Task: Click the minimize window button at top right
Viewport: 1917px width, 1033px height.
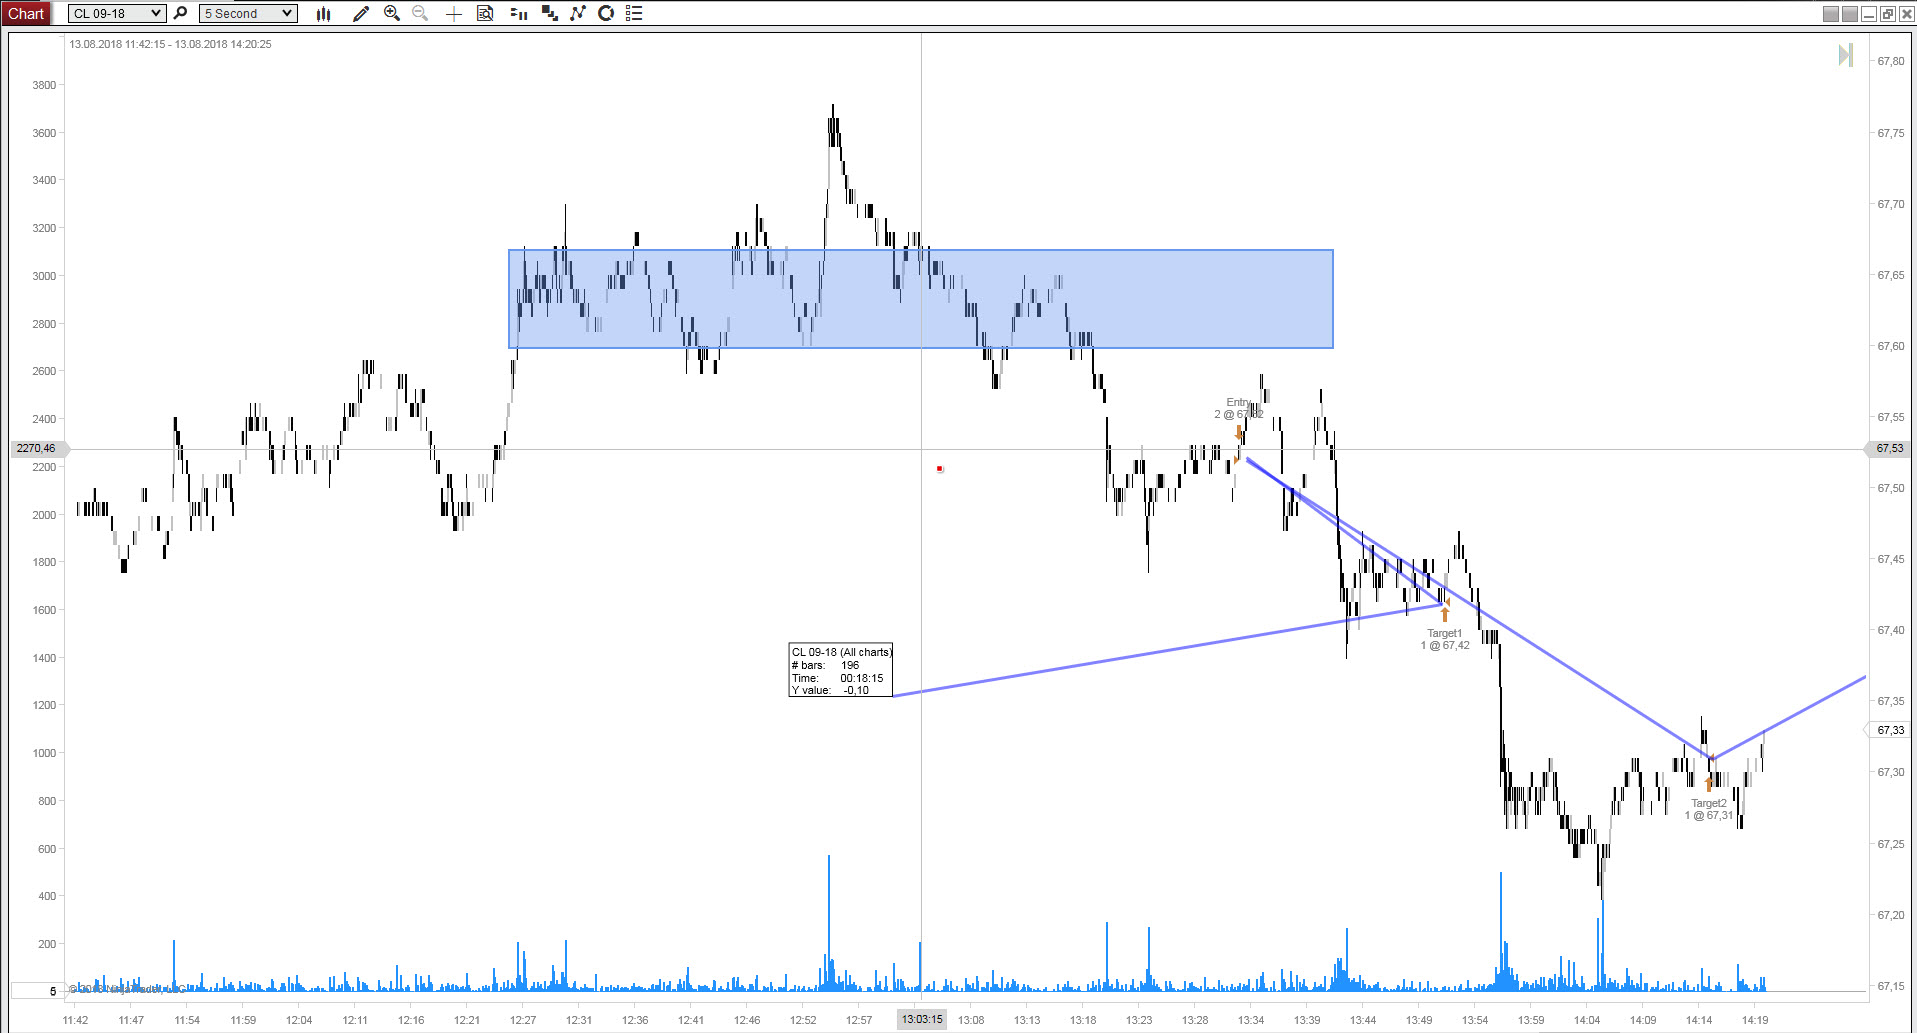Action: coord(1868,13)
